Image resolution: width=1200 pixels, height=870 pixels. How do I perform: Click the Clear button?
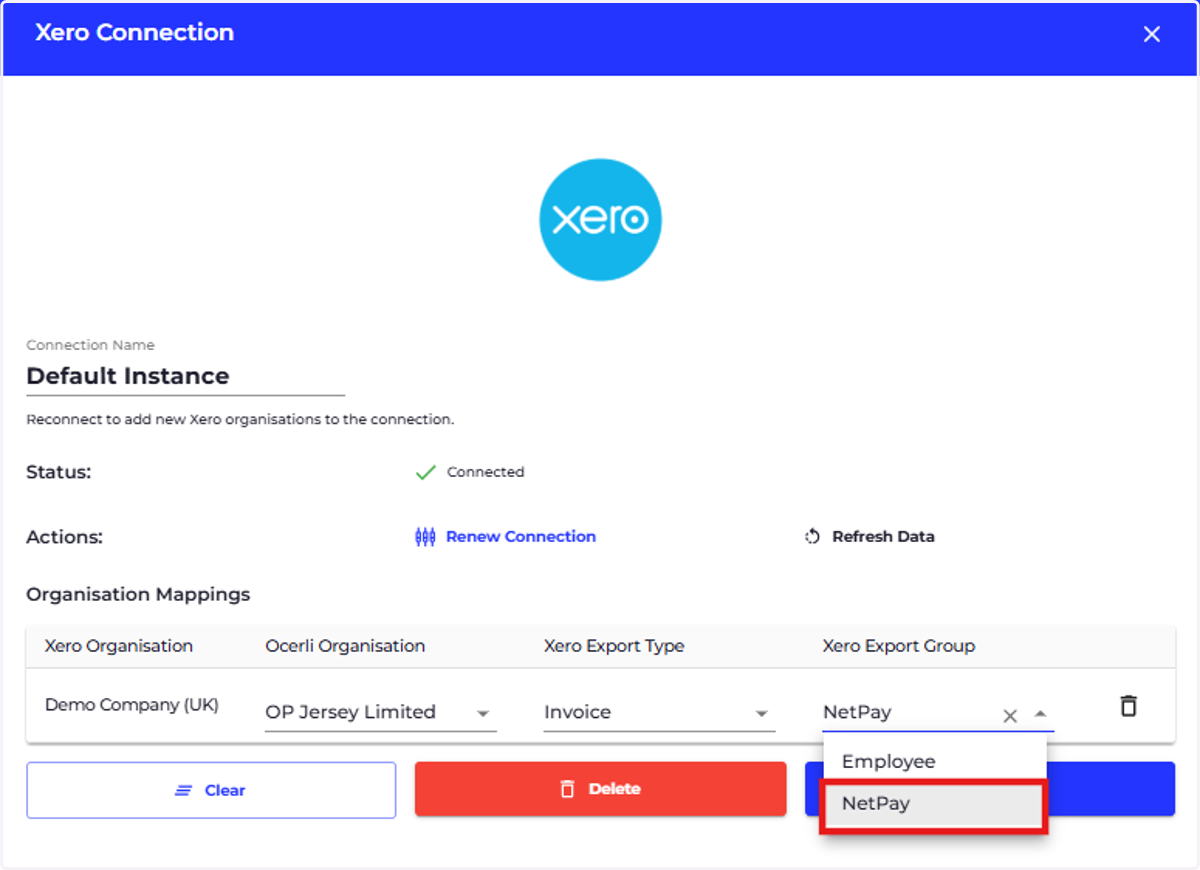211,790
